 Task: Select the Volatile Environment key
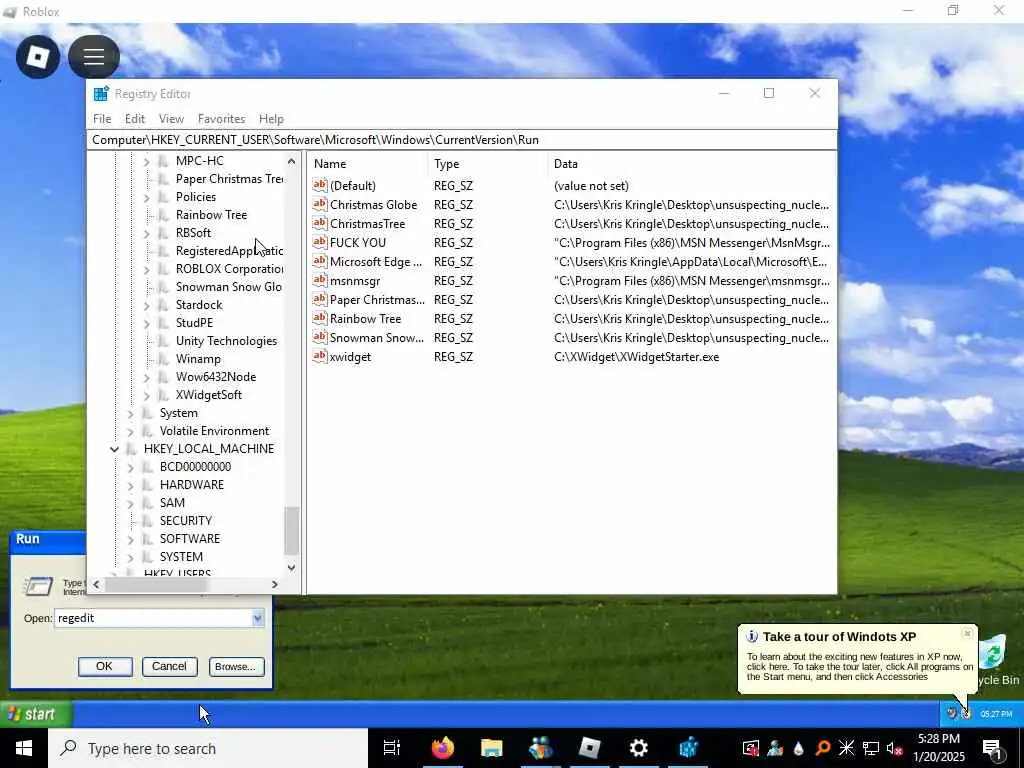214,431
